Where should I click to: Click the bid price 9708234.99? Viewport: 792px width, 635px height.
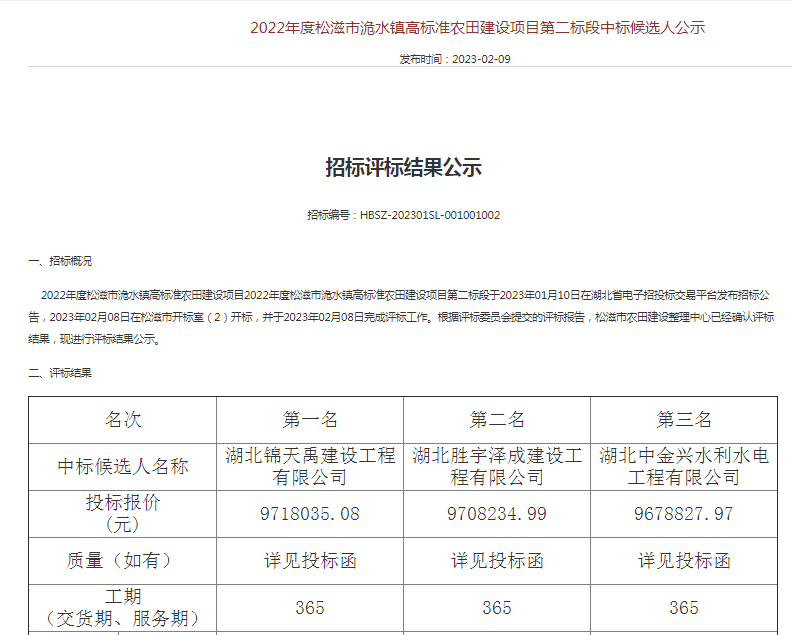[x=497, y=514]
